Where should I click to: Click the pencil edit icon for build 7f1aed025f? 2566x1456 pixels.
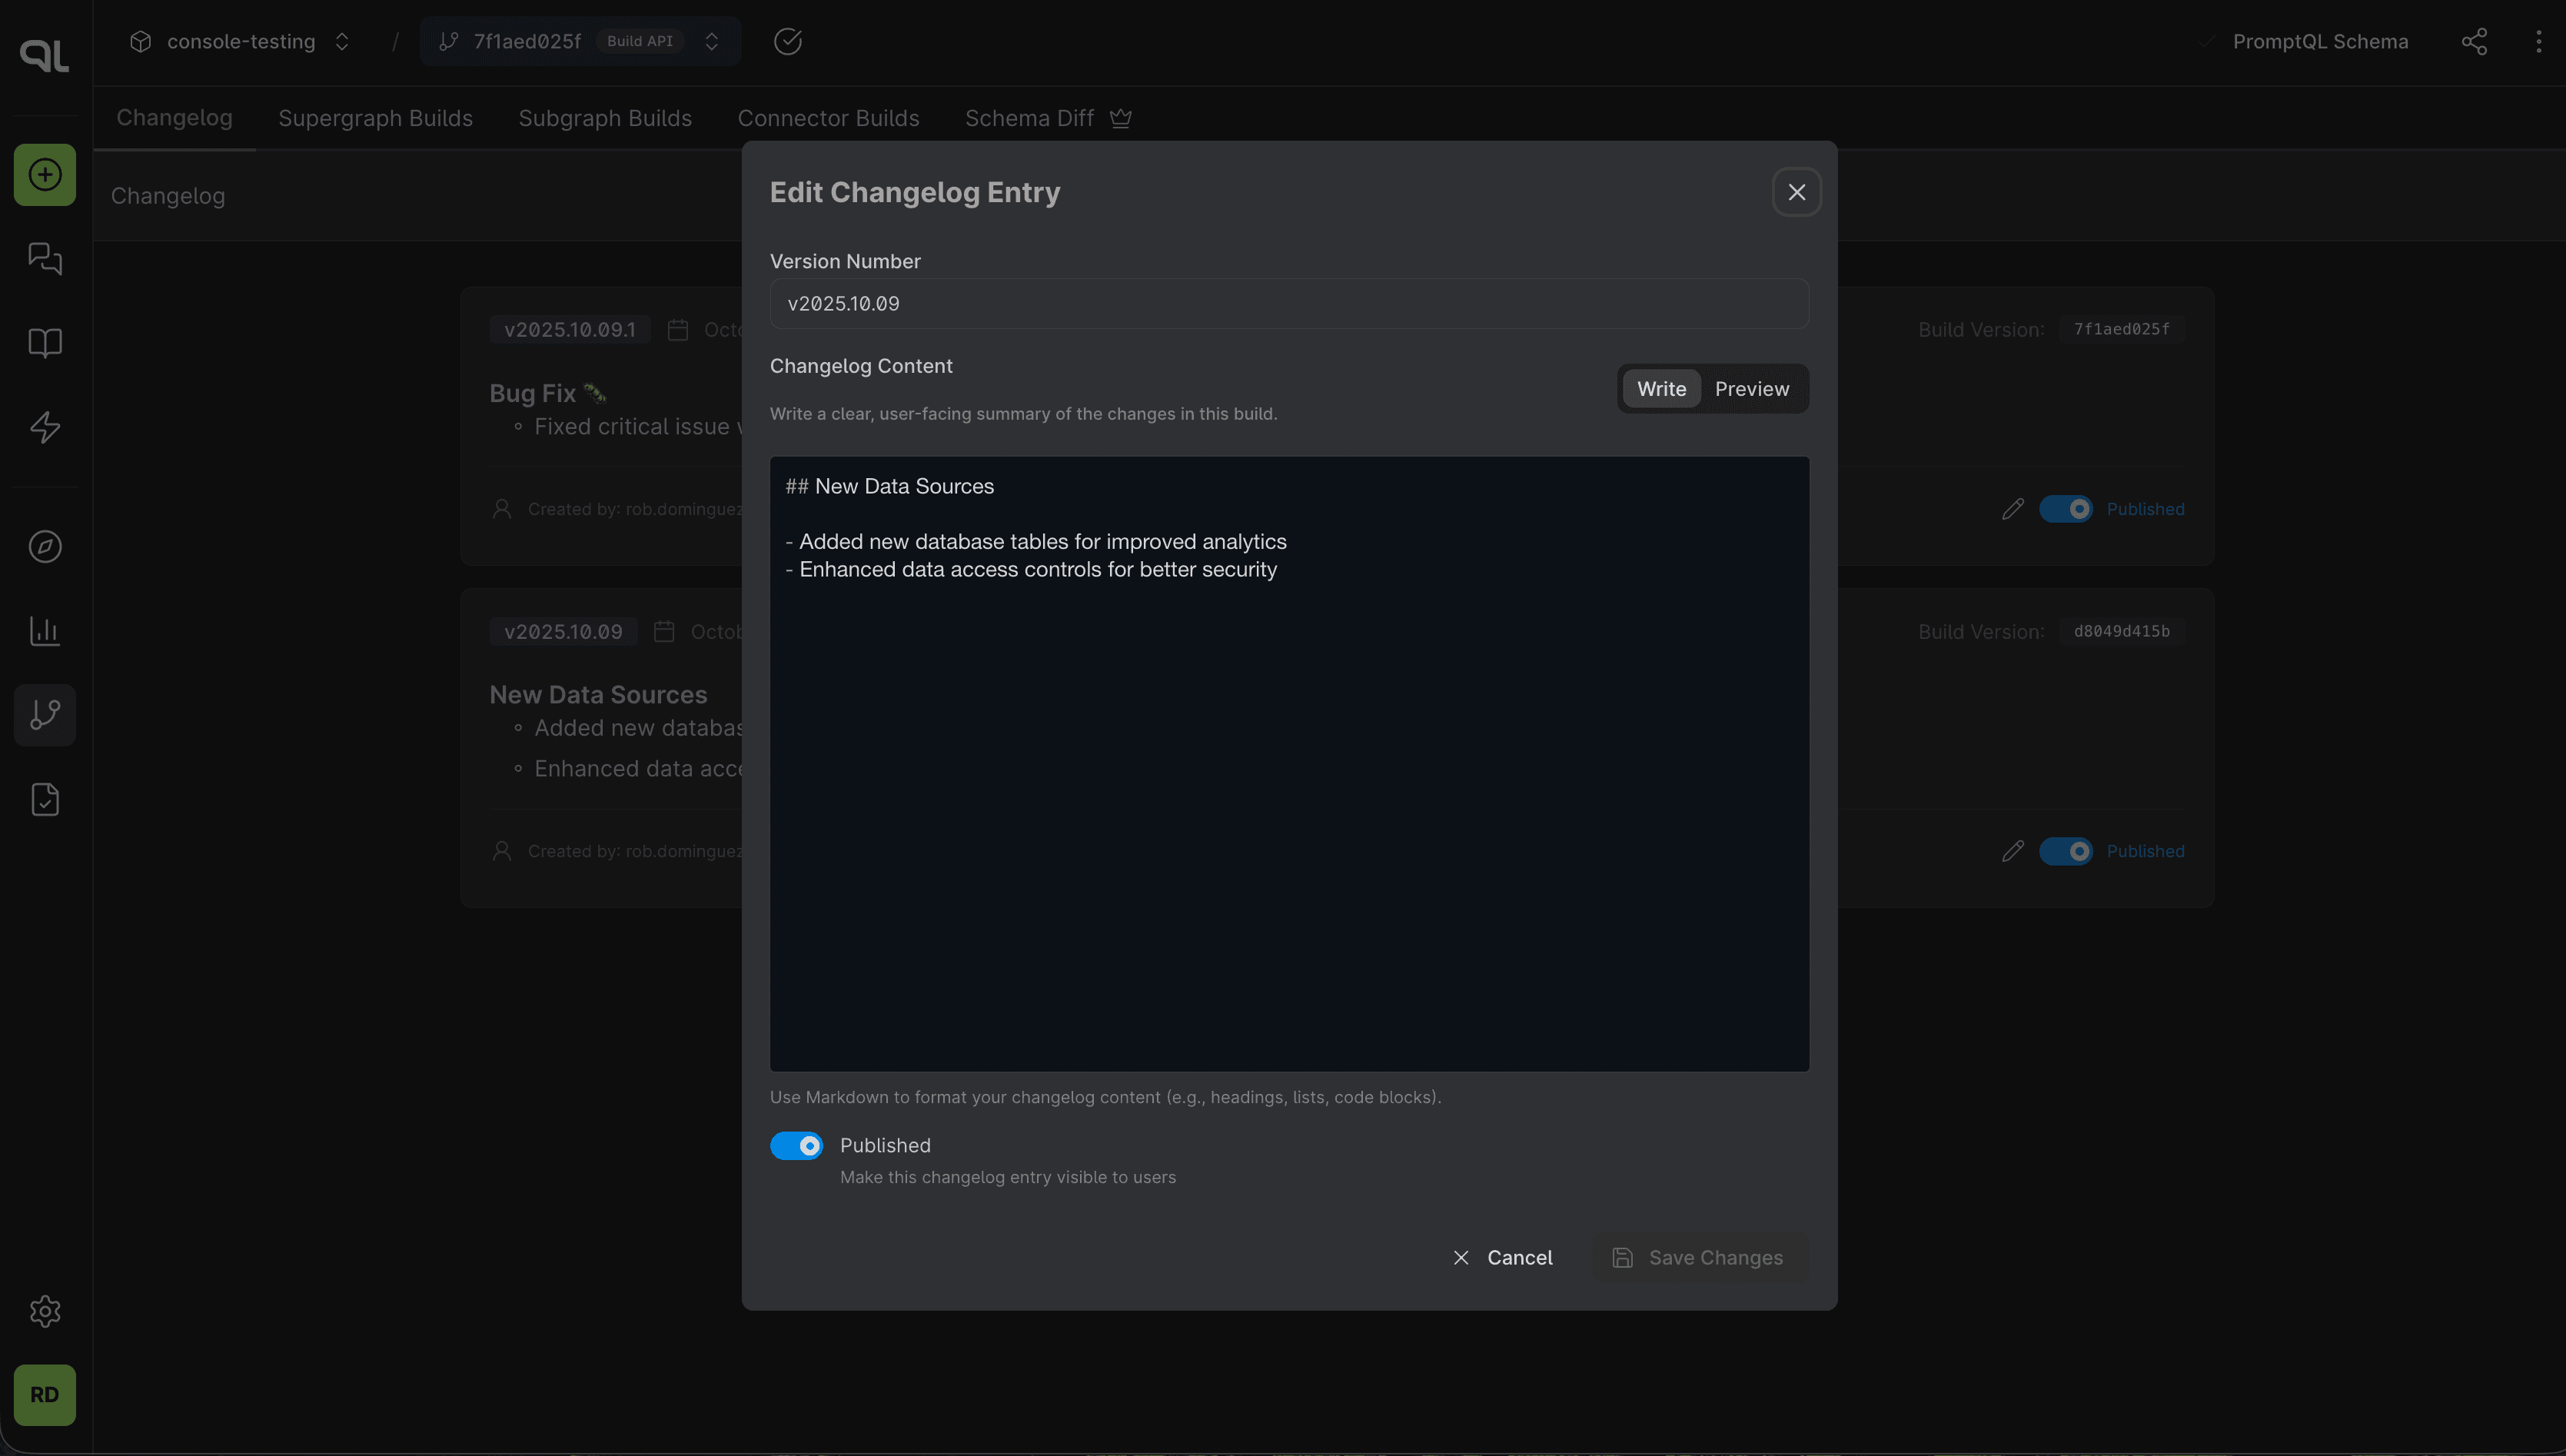[x=2012, y=509]
